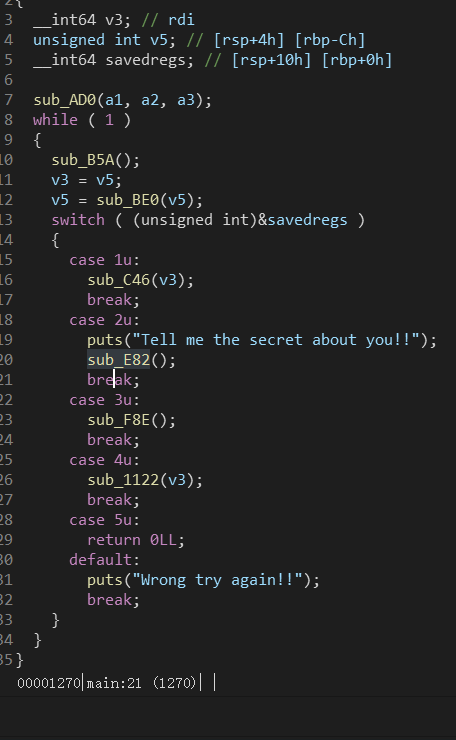The height and width of the screenshot is (740, 456).
Task: Click the while keyword
Action: click(x=55, y=120)
